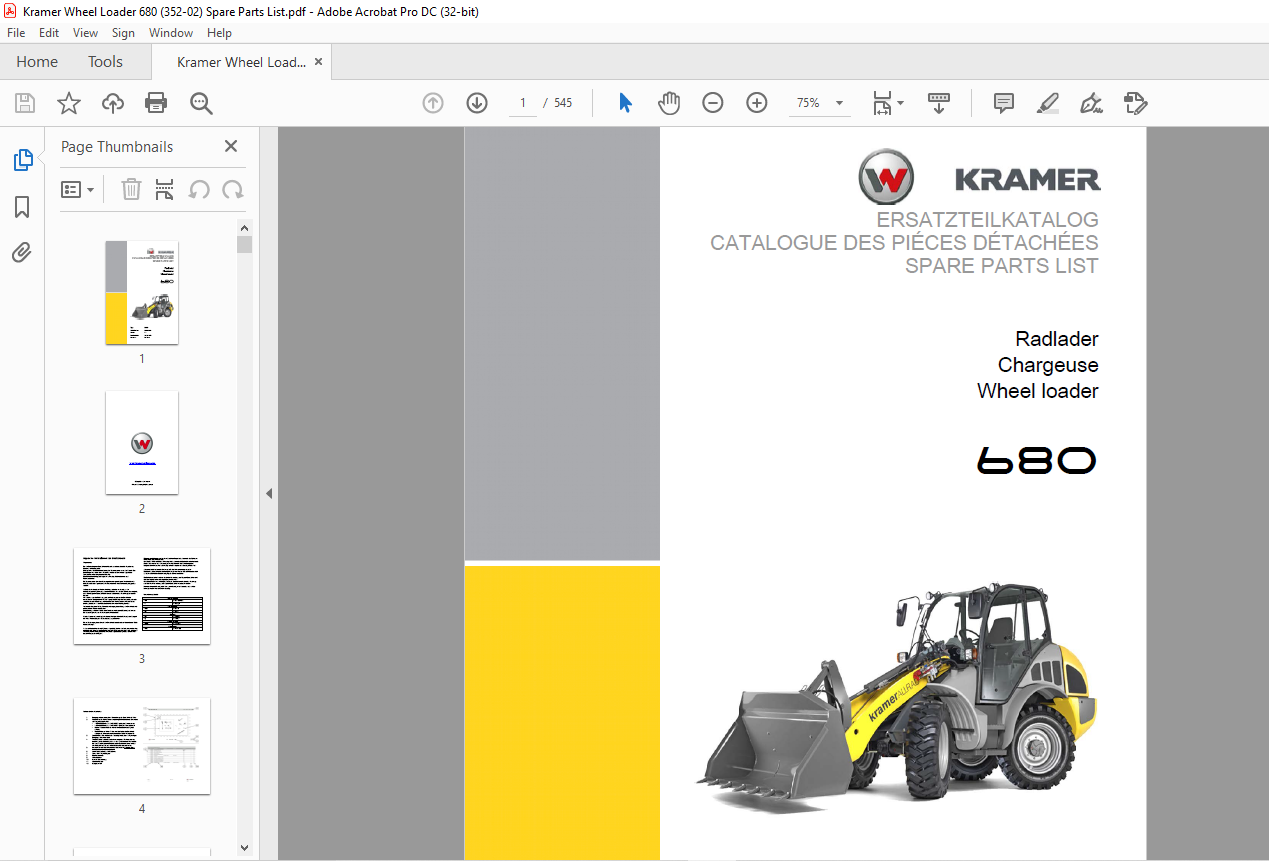Click the upload to cloud icon
This screenshot has width=1269, height=861.
click(113, 103)
